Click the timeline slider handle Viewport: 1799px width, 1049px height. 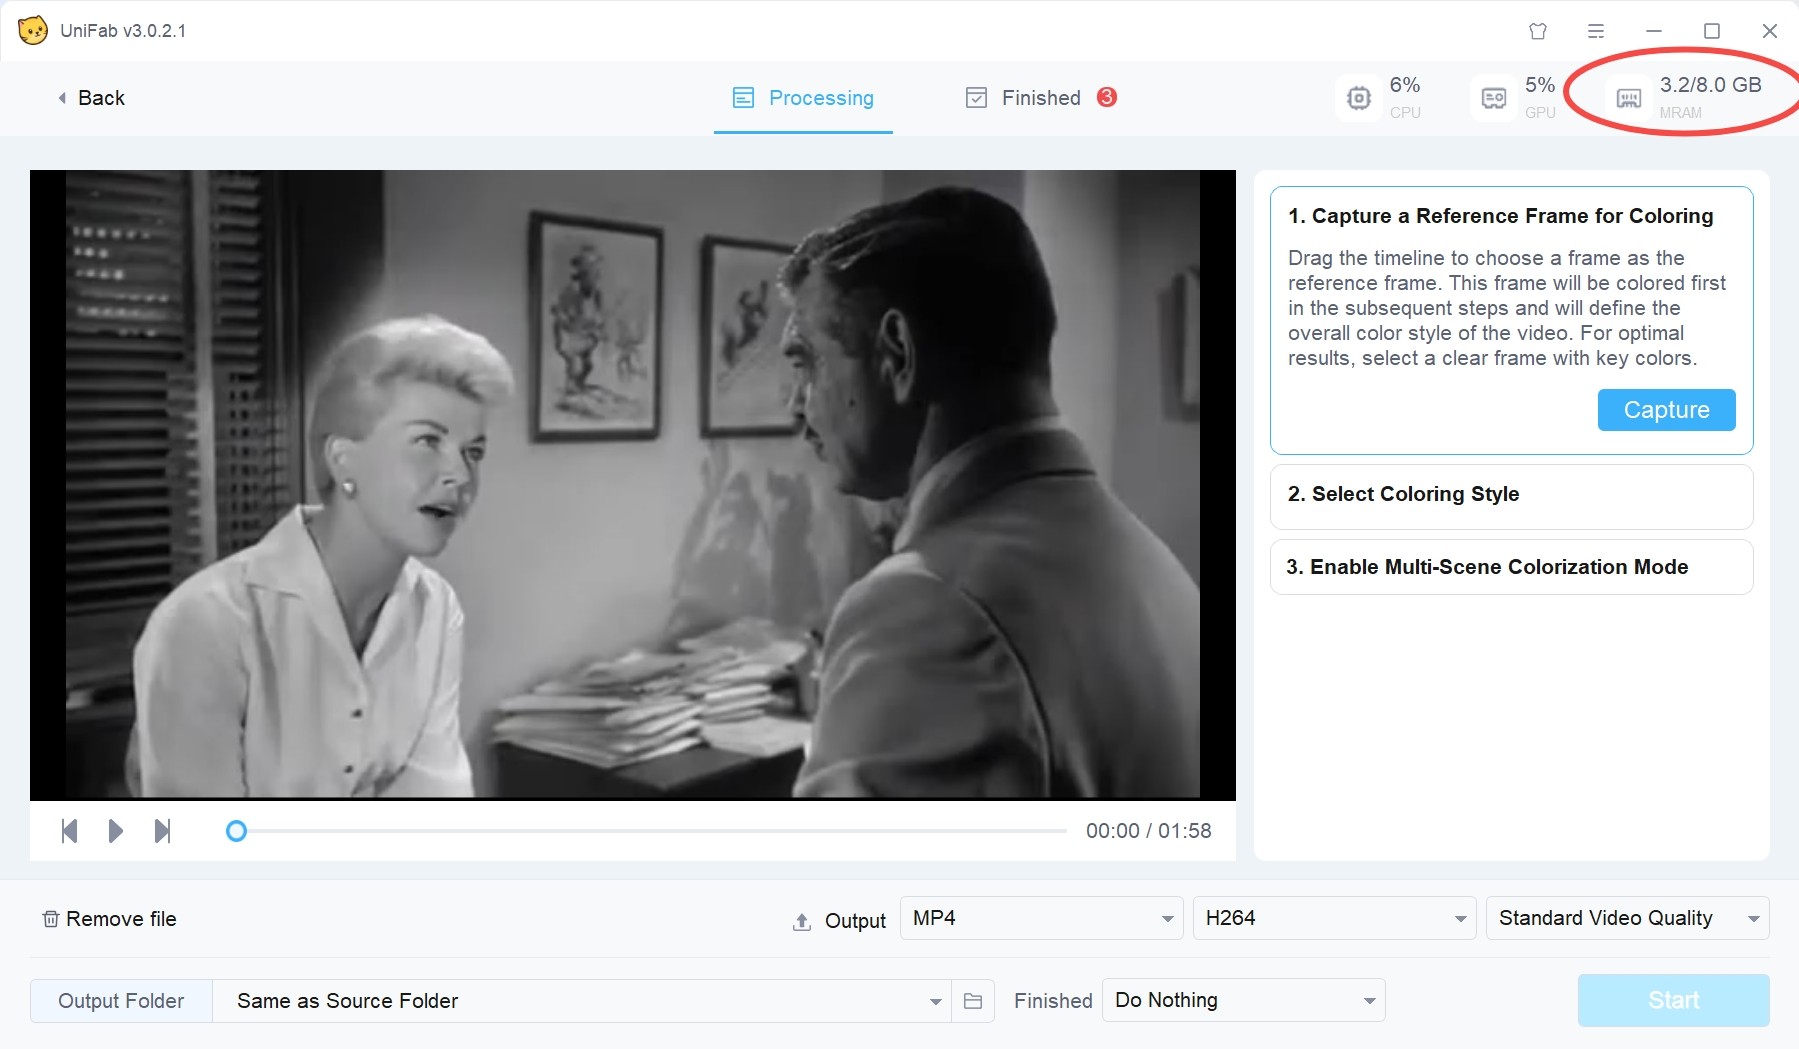point(236,831)
